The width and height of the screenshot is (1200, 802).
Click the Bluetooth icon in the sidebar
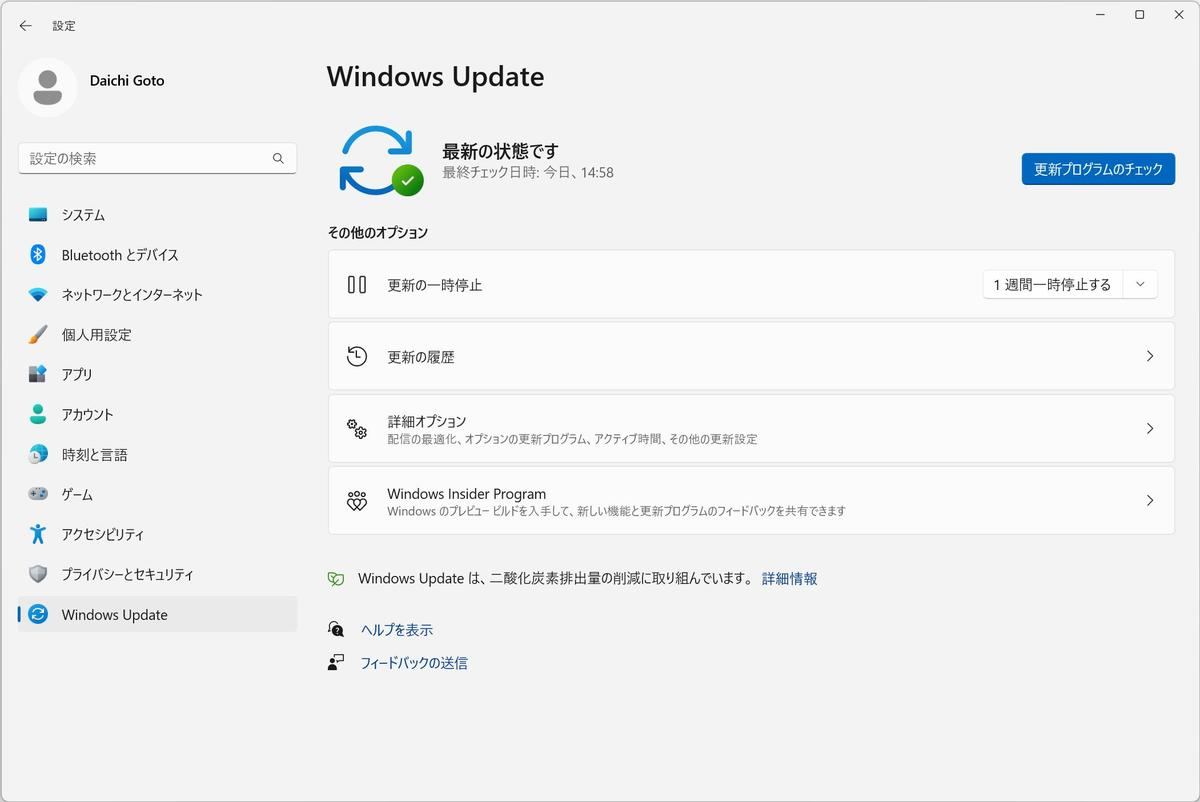(38, 255)
